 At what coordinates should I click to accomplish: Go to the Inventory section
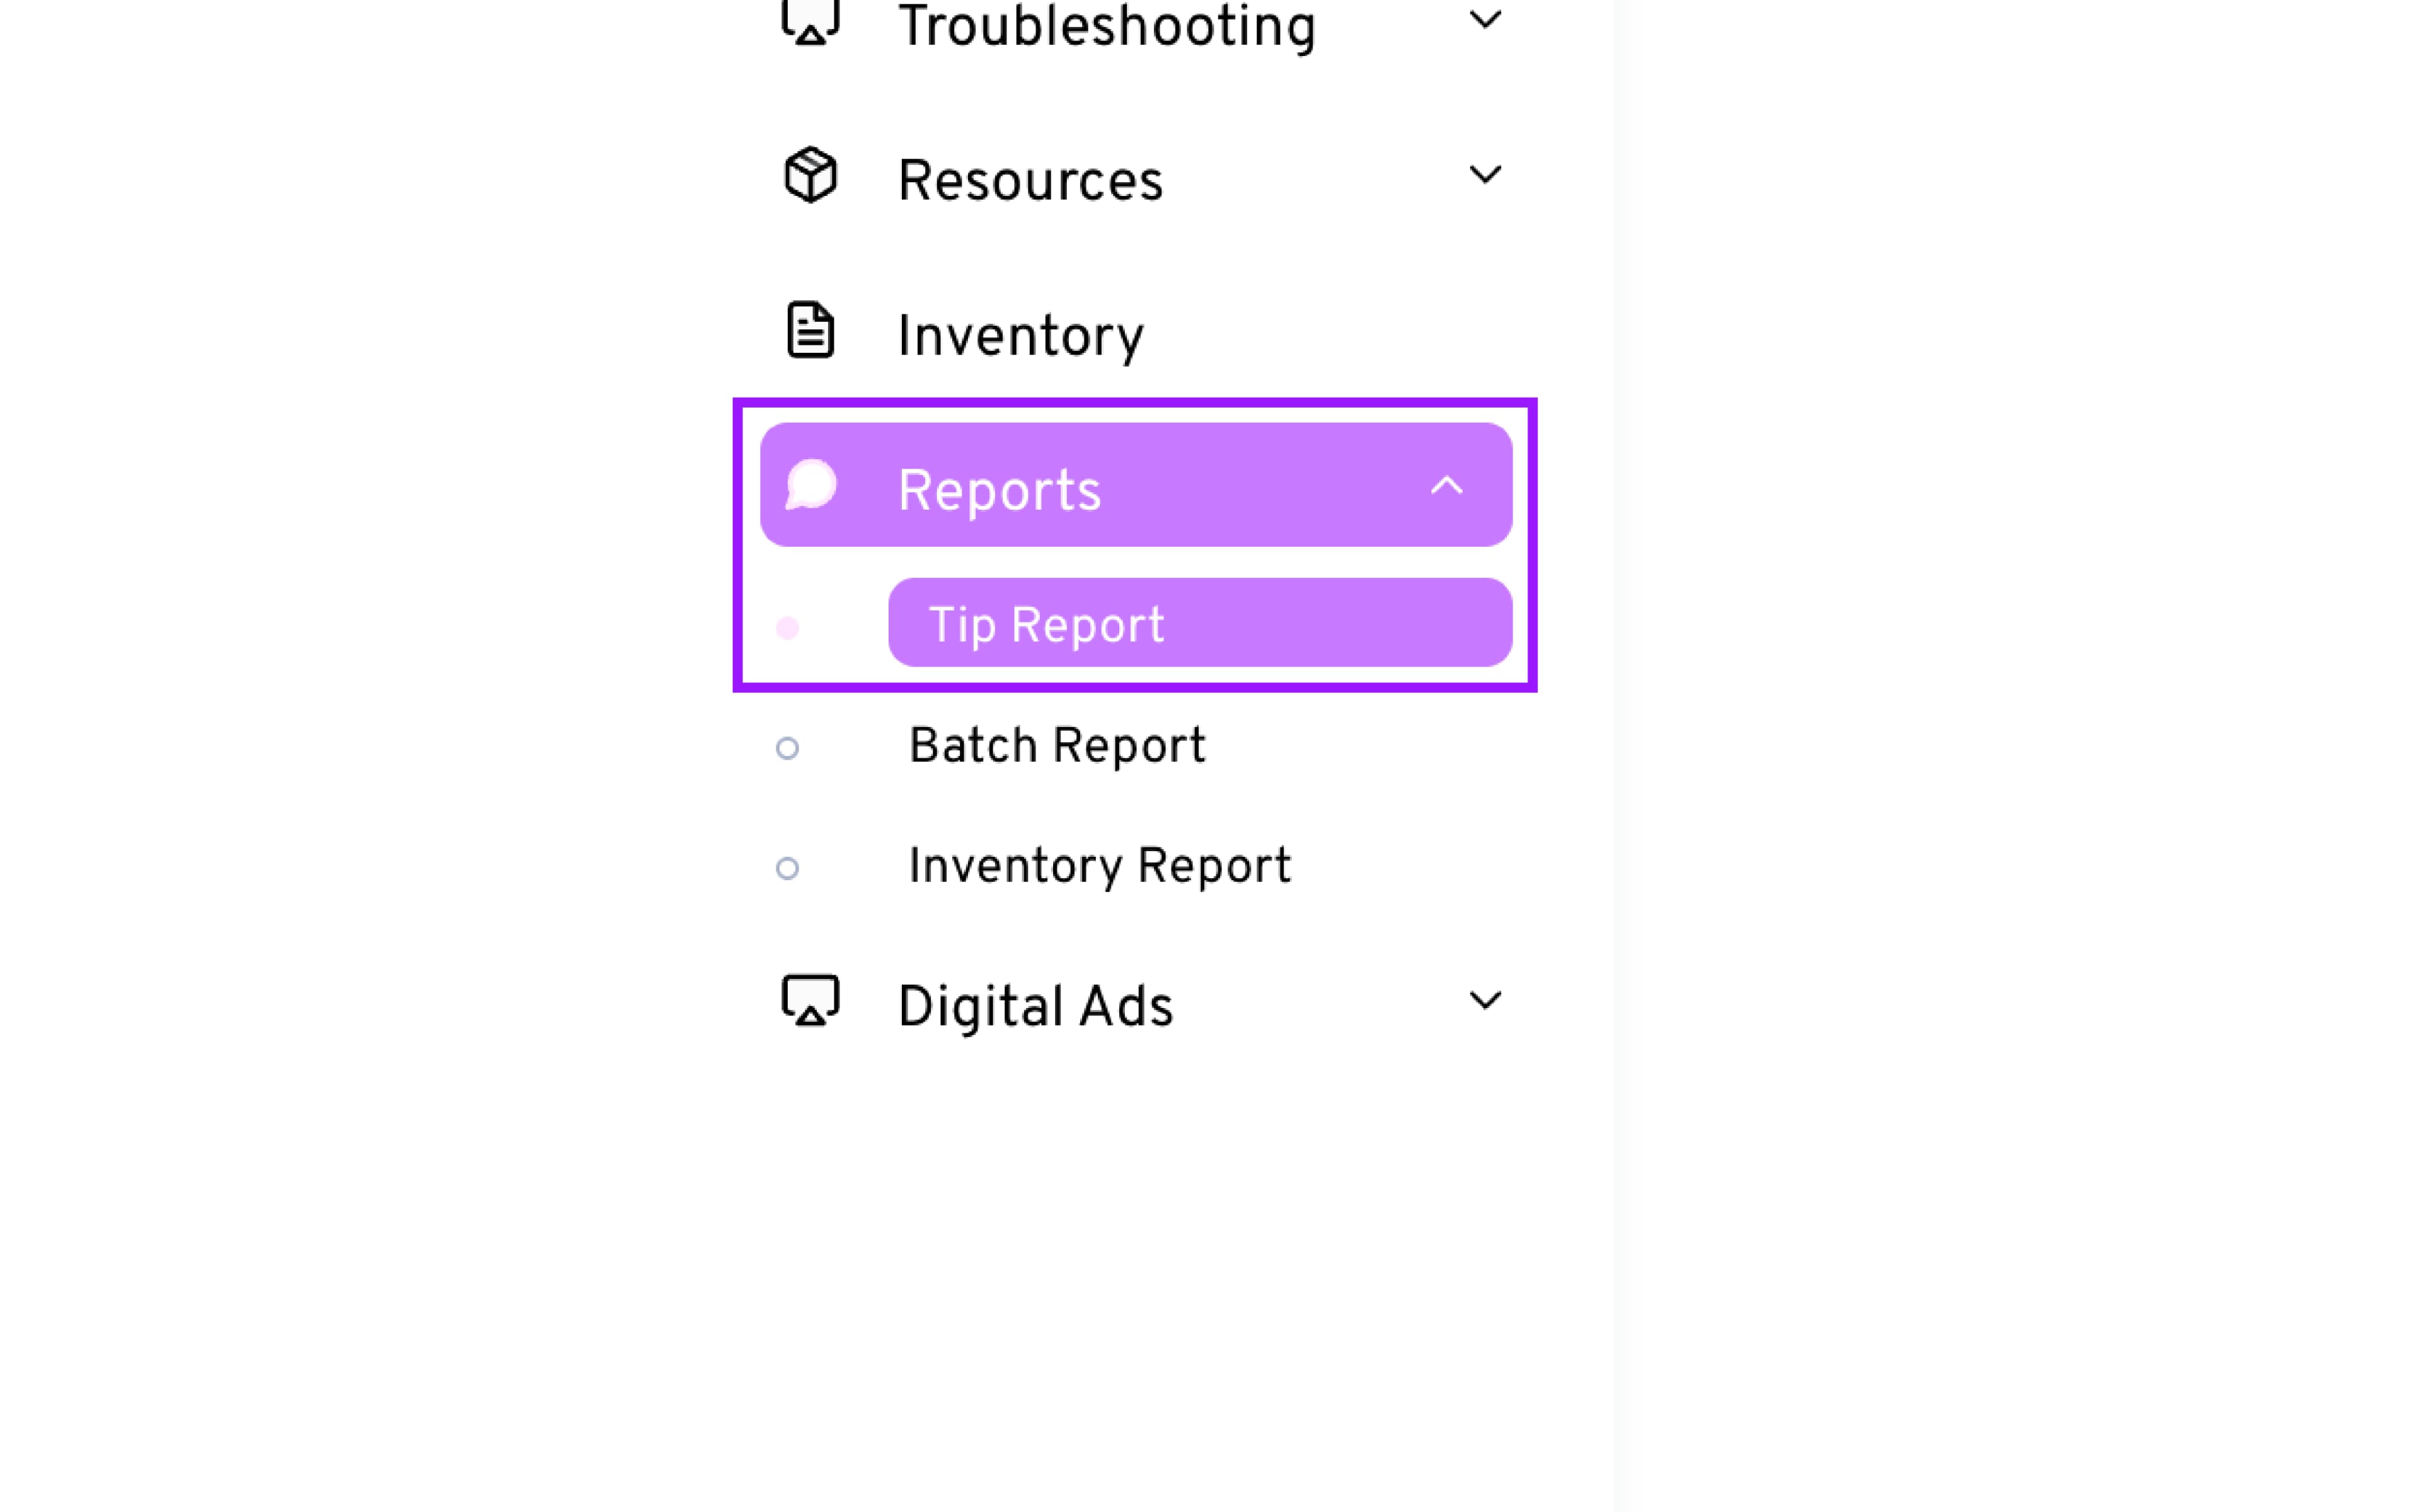[1020, 335]
